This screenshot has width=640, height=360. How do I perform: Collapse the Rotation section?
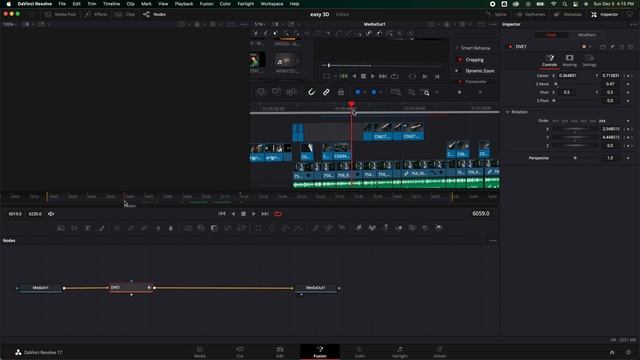[508, 112]
